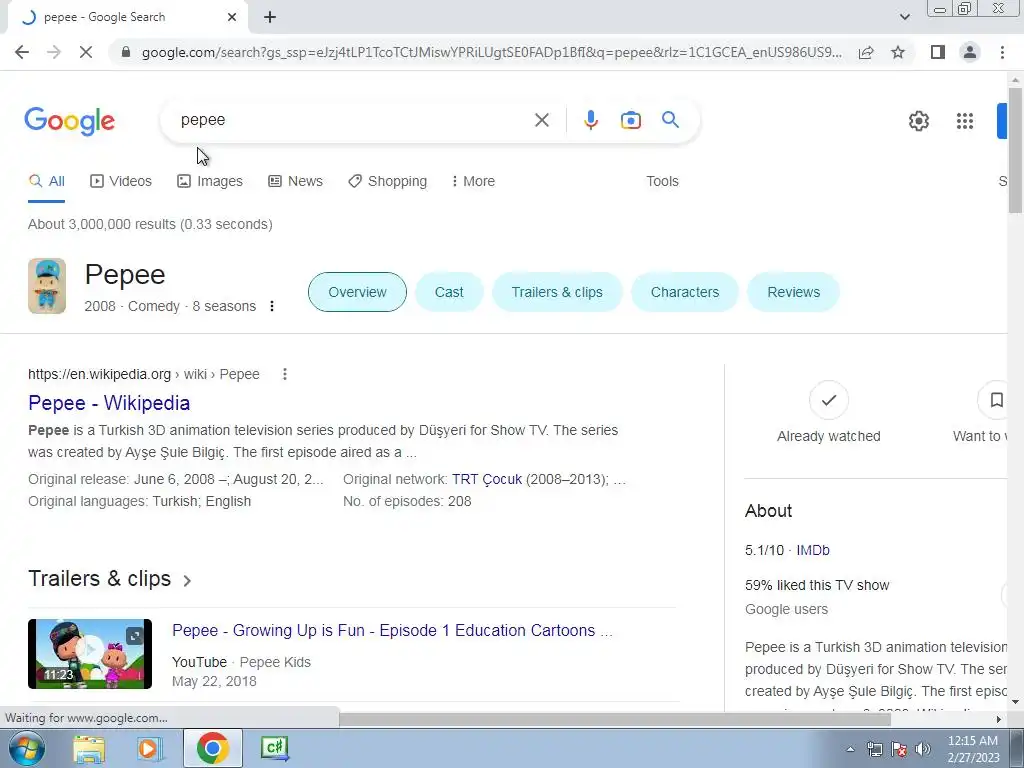The image size is (1024, 768).
Task: Play the Growing Up is Fun thumbnail
Action: [90, 654]
